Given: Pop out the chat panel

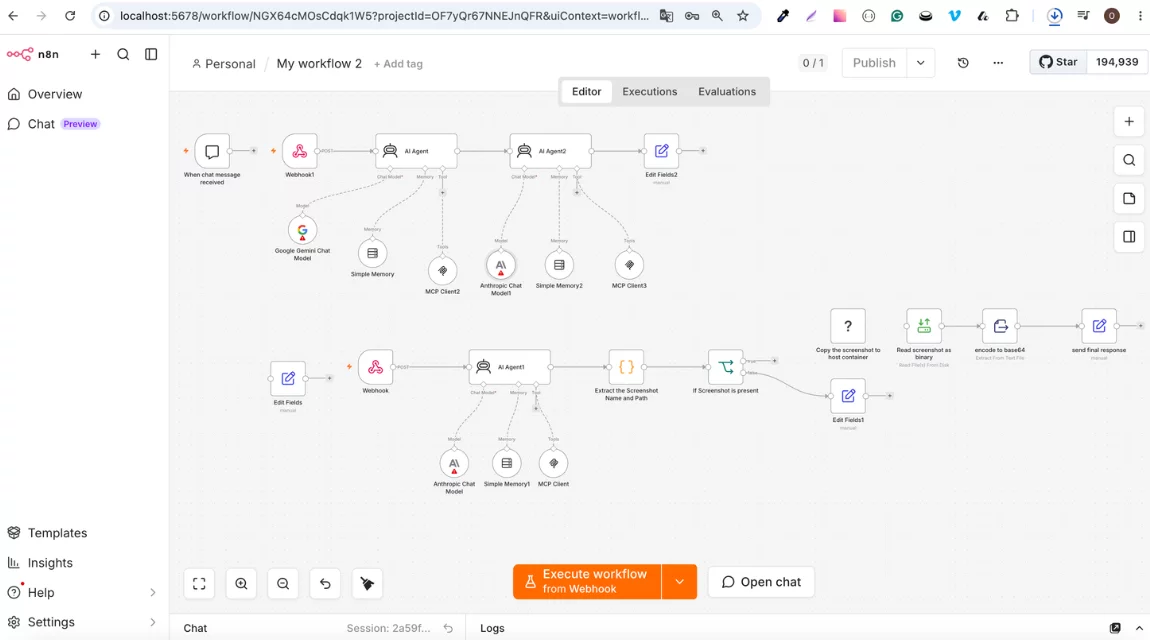Looking at the screenshot, I should (1115, 628).
